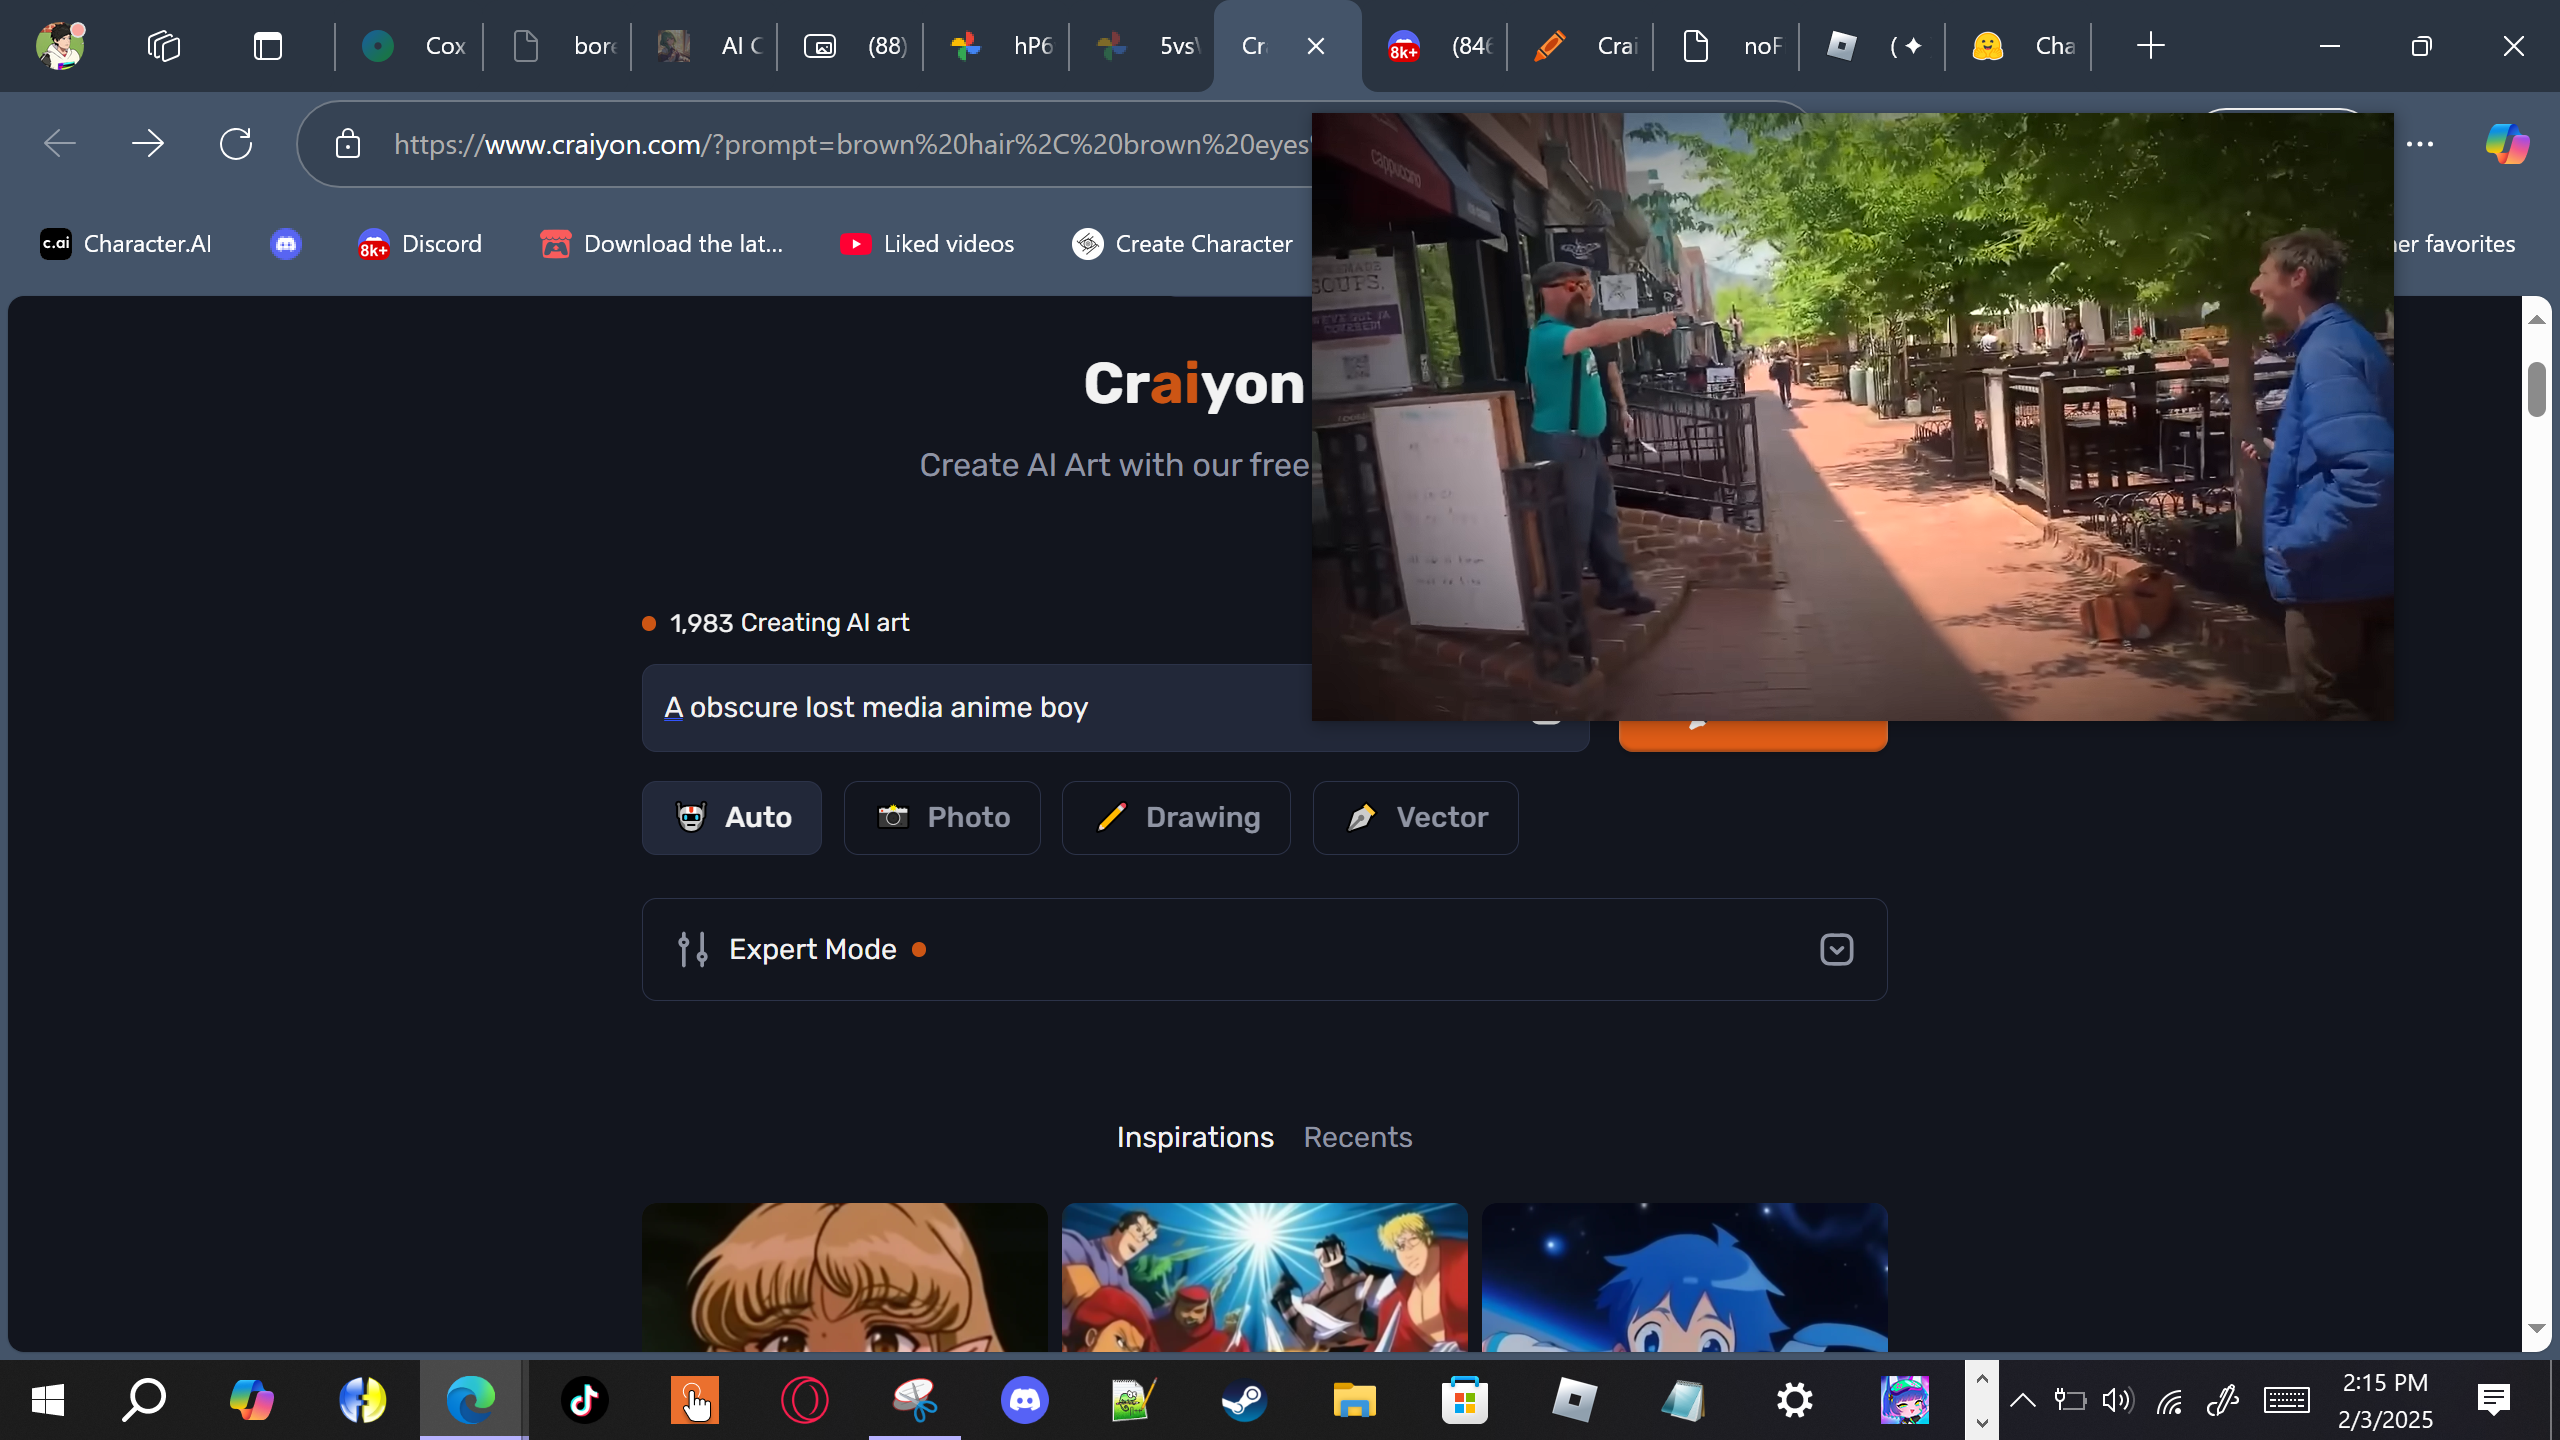Screen dimensions: 2560x1440
Task: Open the round Discord icon bookmark
Action: click(x=286, y=244)
